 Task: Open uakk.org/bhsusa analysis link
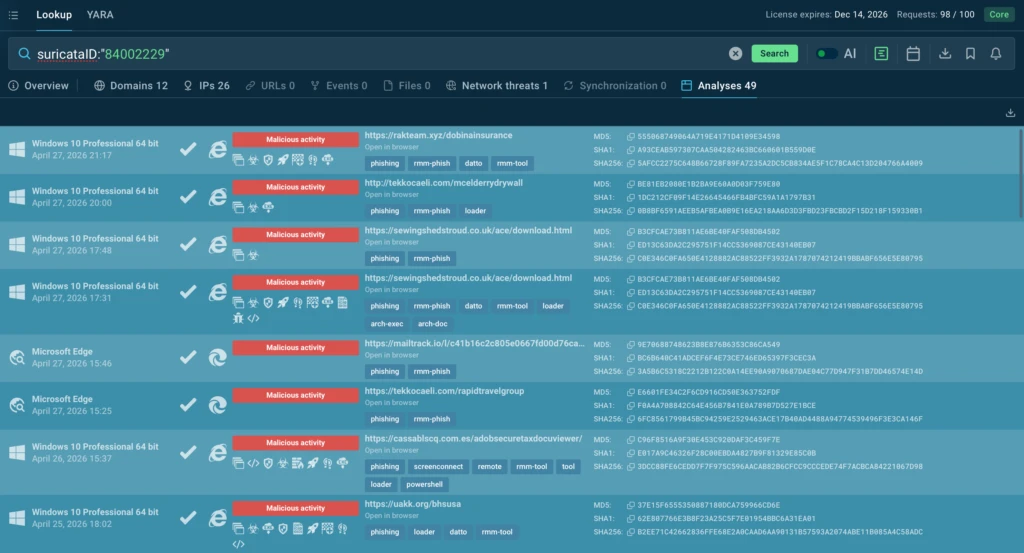pyautogui.click(x=413, y=503)
